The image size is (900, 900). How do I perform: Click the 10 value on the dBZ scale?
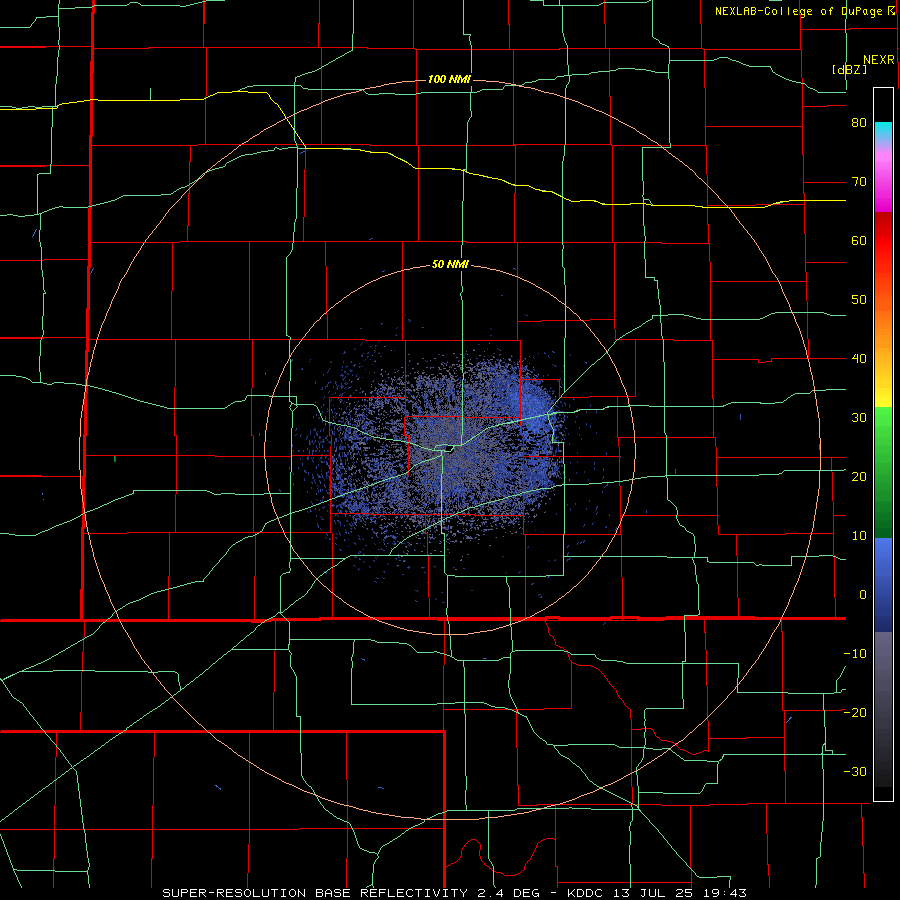point(859,536)
